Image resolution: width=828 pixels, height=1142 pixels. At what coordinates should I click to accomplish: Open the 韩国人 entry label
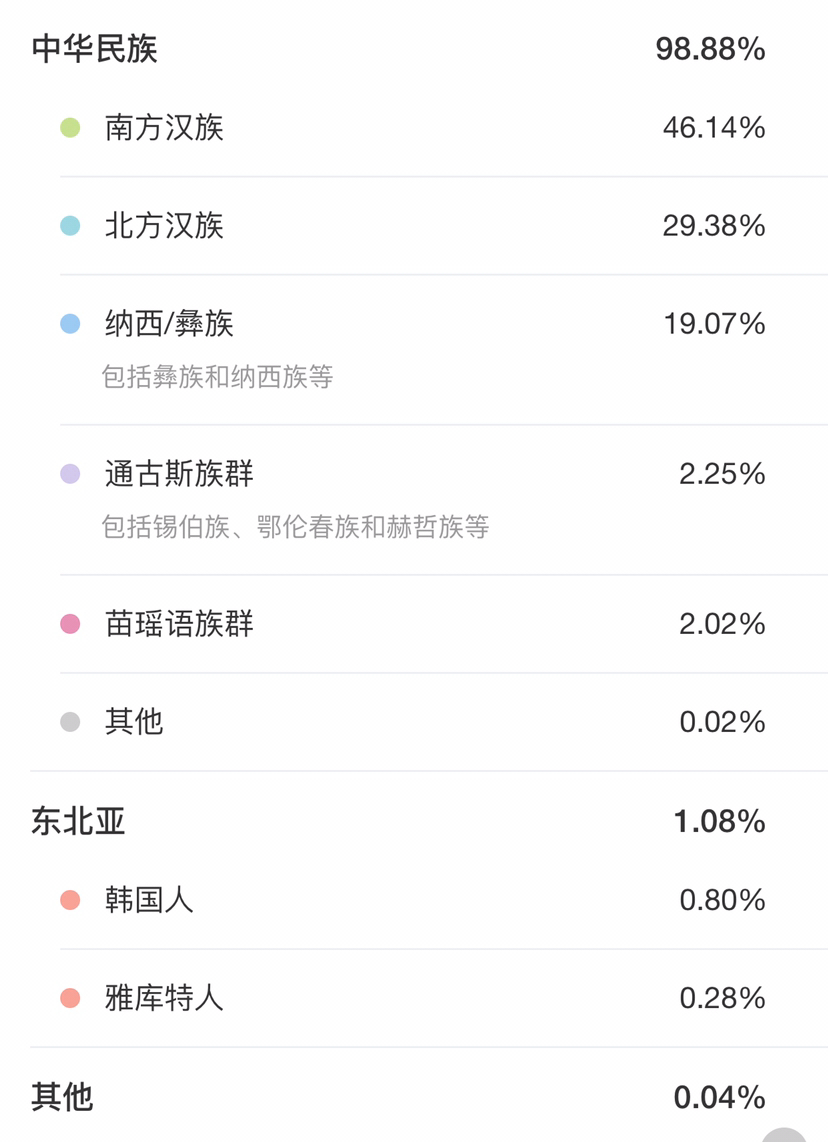tap(149, 900)
